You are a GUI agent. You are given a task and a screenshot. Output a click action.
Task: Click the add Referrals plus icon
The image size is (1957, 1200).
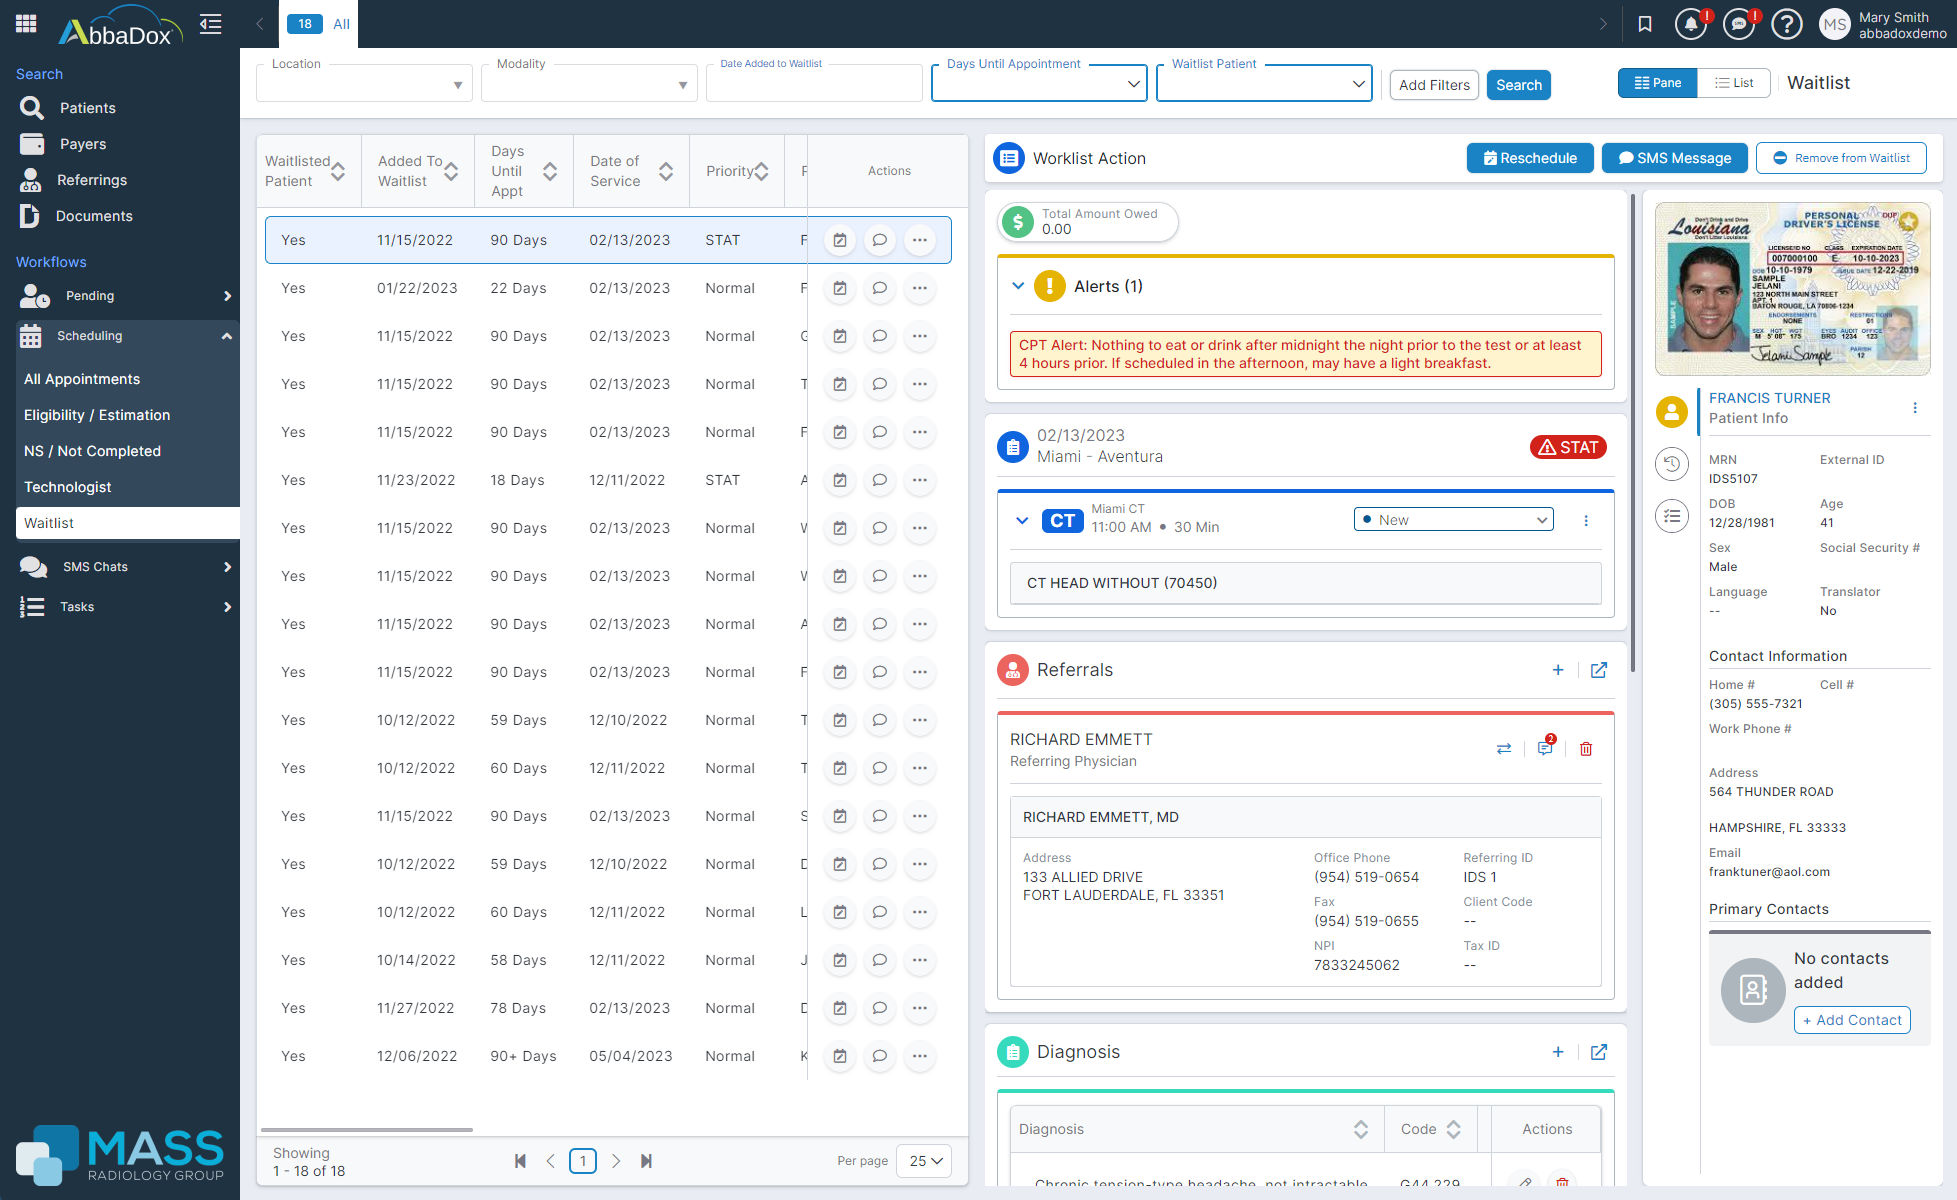click(x=1557, y=669)
